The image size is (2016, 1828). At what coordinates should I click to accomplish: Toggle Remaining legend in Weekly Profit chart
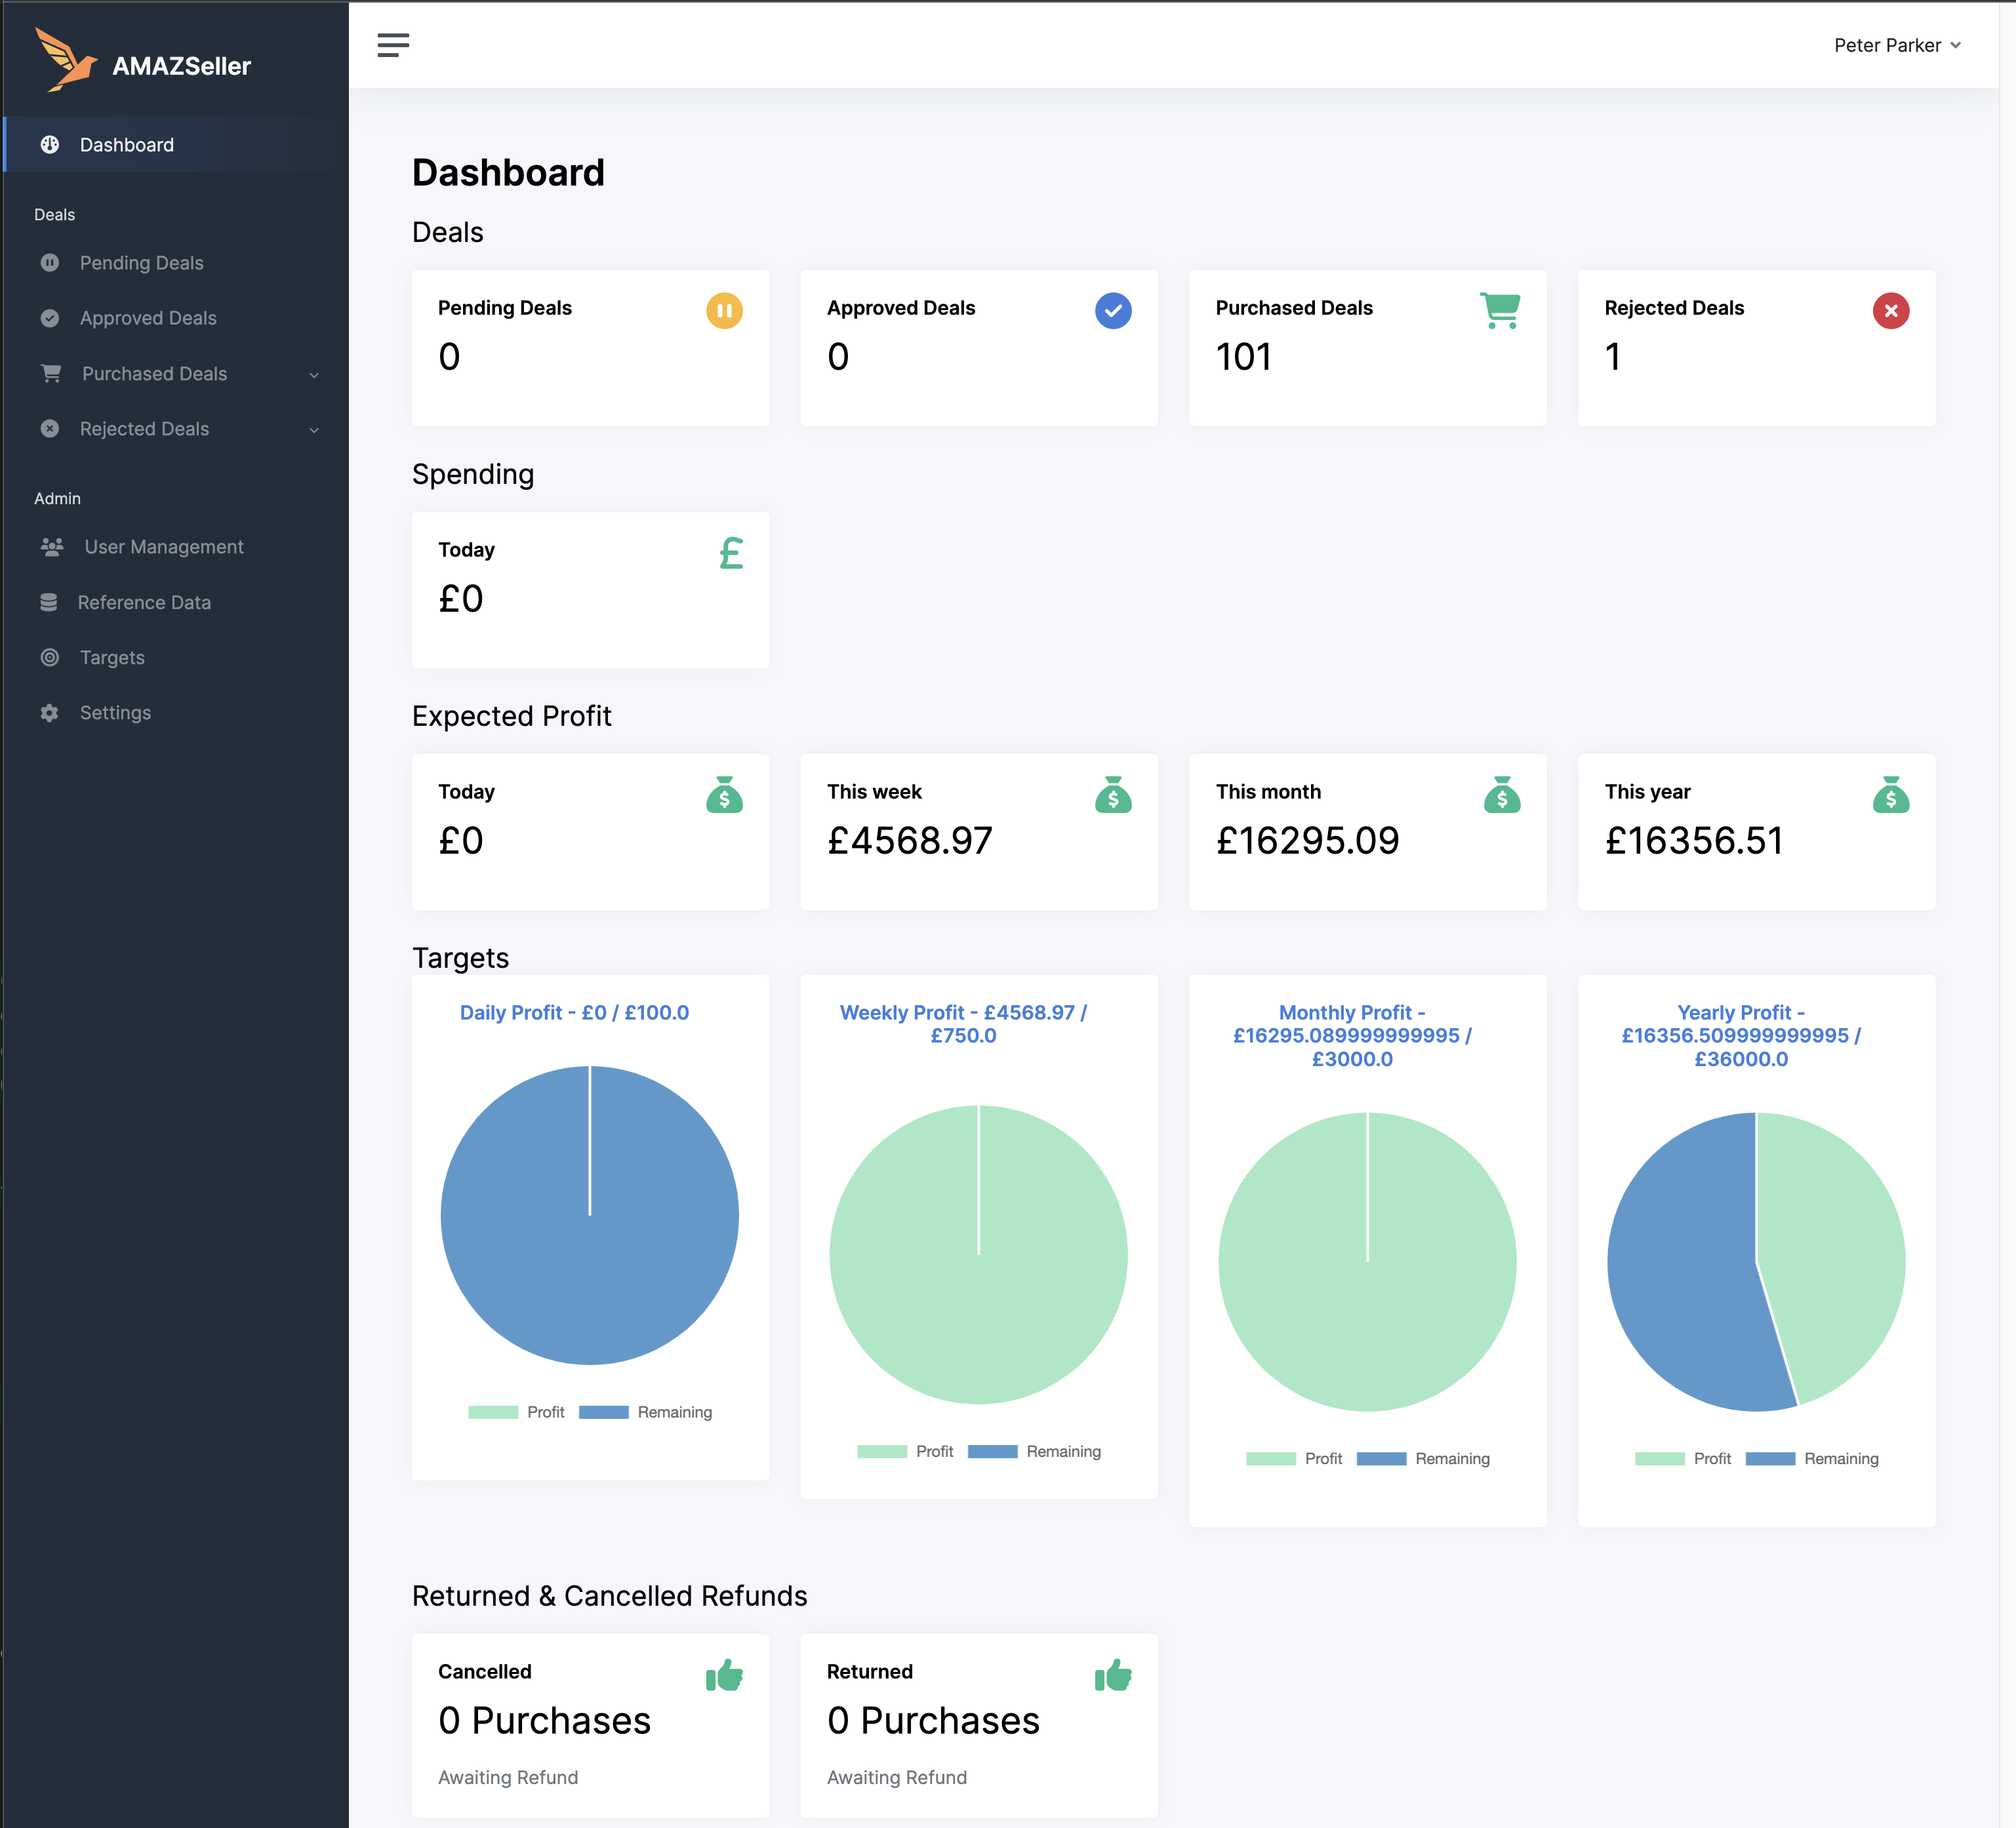[x=1034, y=1451]
